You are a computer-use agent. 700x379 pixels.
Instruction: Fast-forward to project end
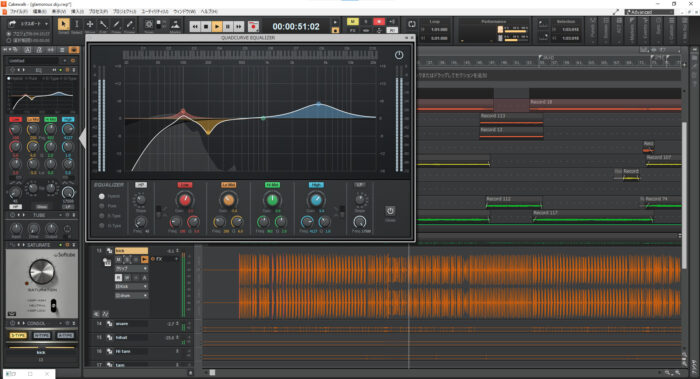point(239,27)
